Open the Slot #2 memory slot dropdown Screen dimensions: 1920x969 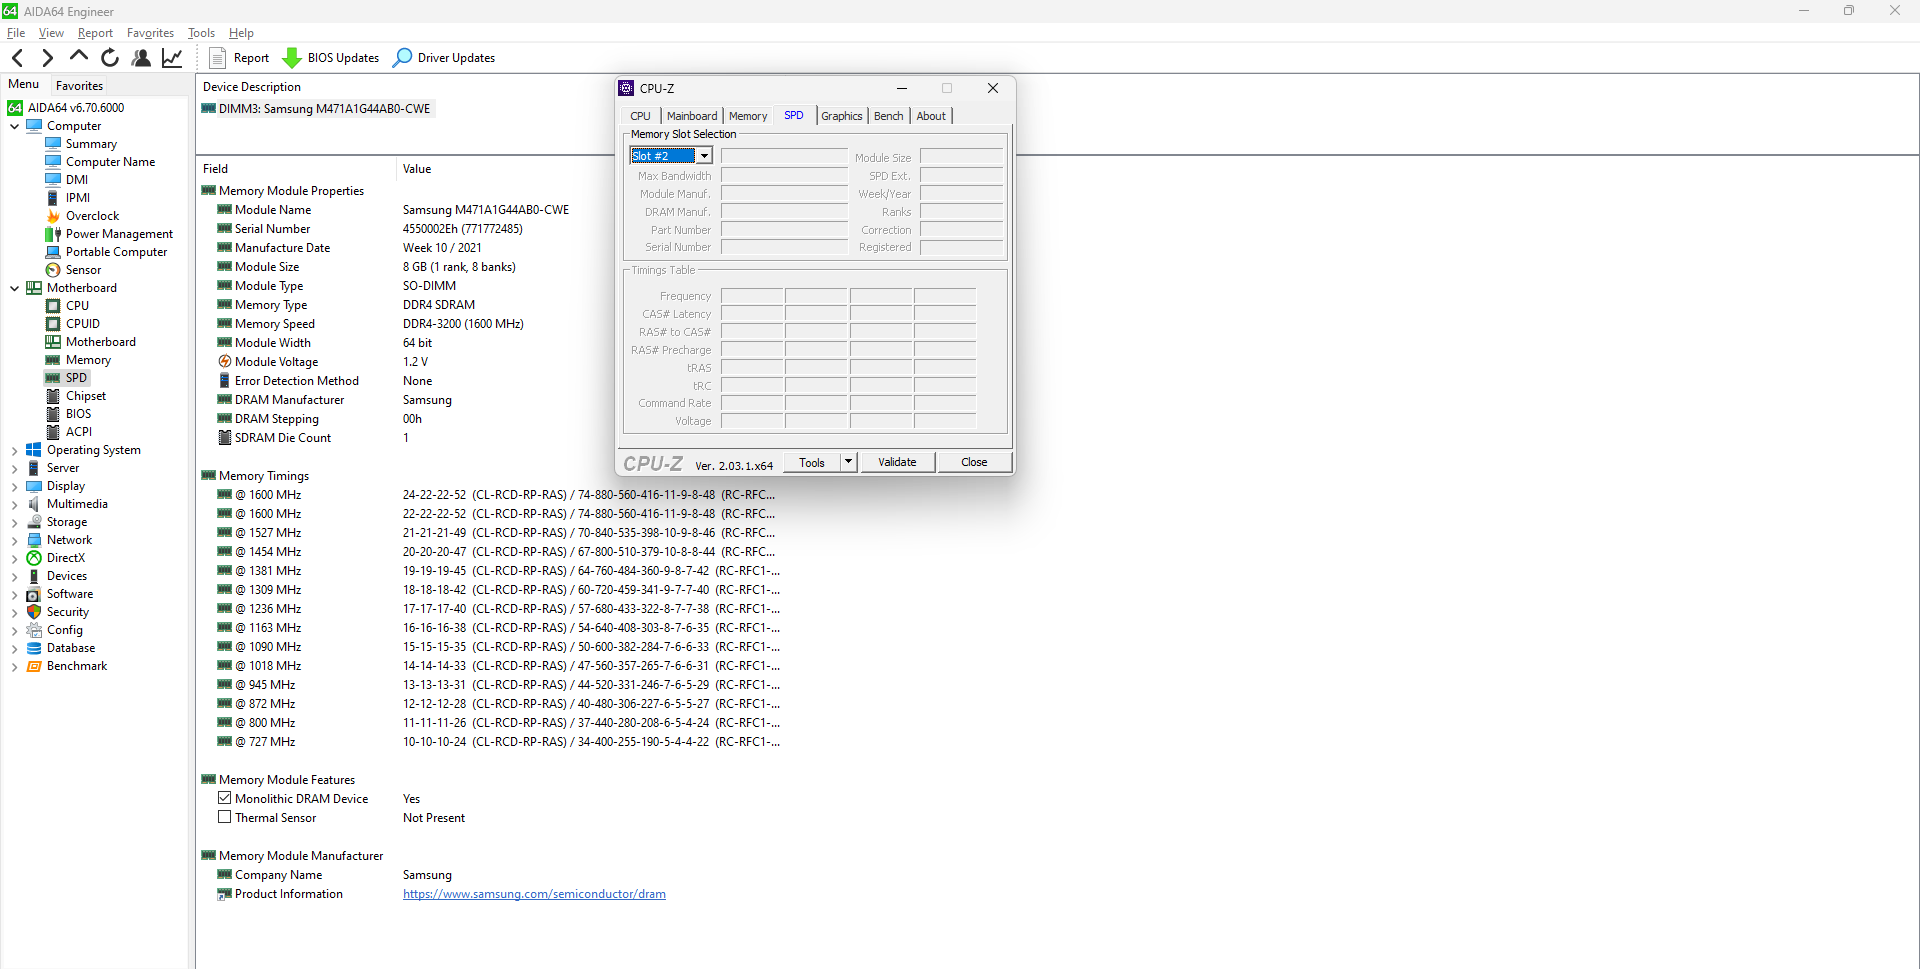[x=704, y=156]
